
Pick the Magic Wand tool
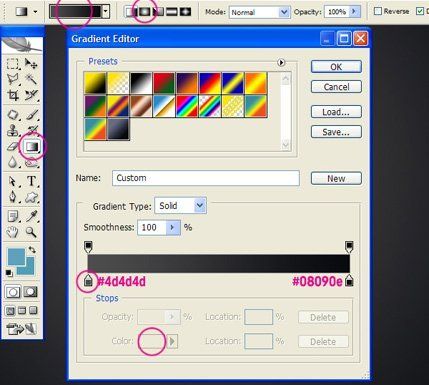pyautogui.click(x=31, y=79)
